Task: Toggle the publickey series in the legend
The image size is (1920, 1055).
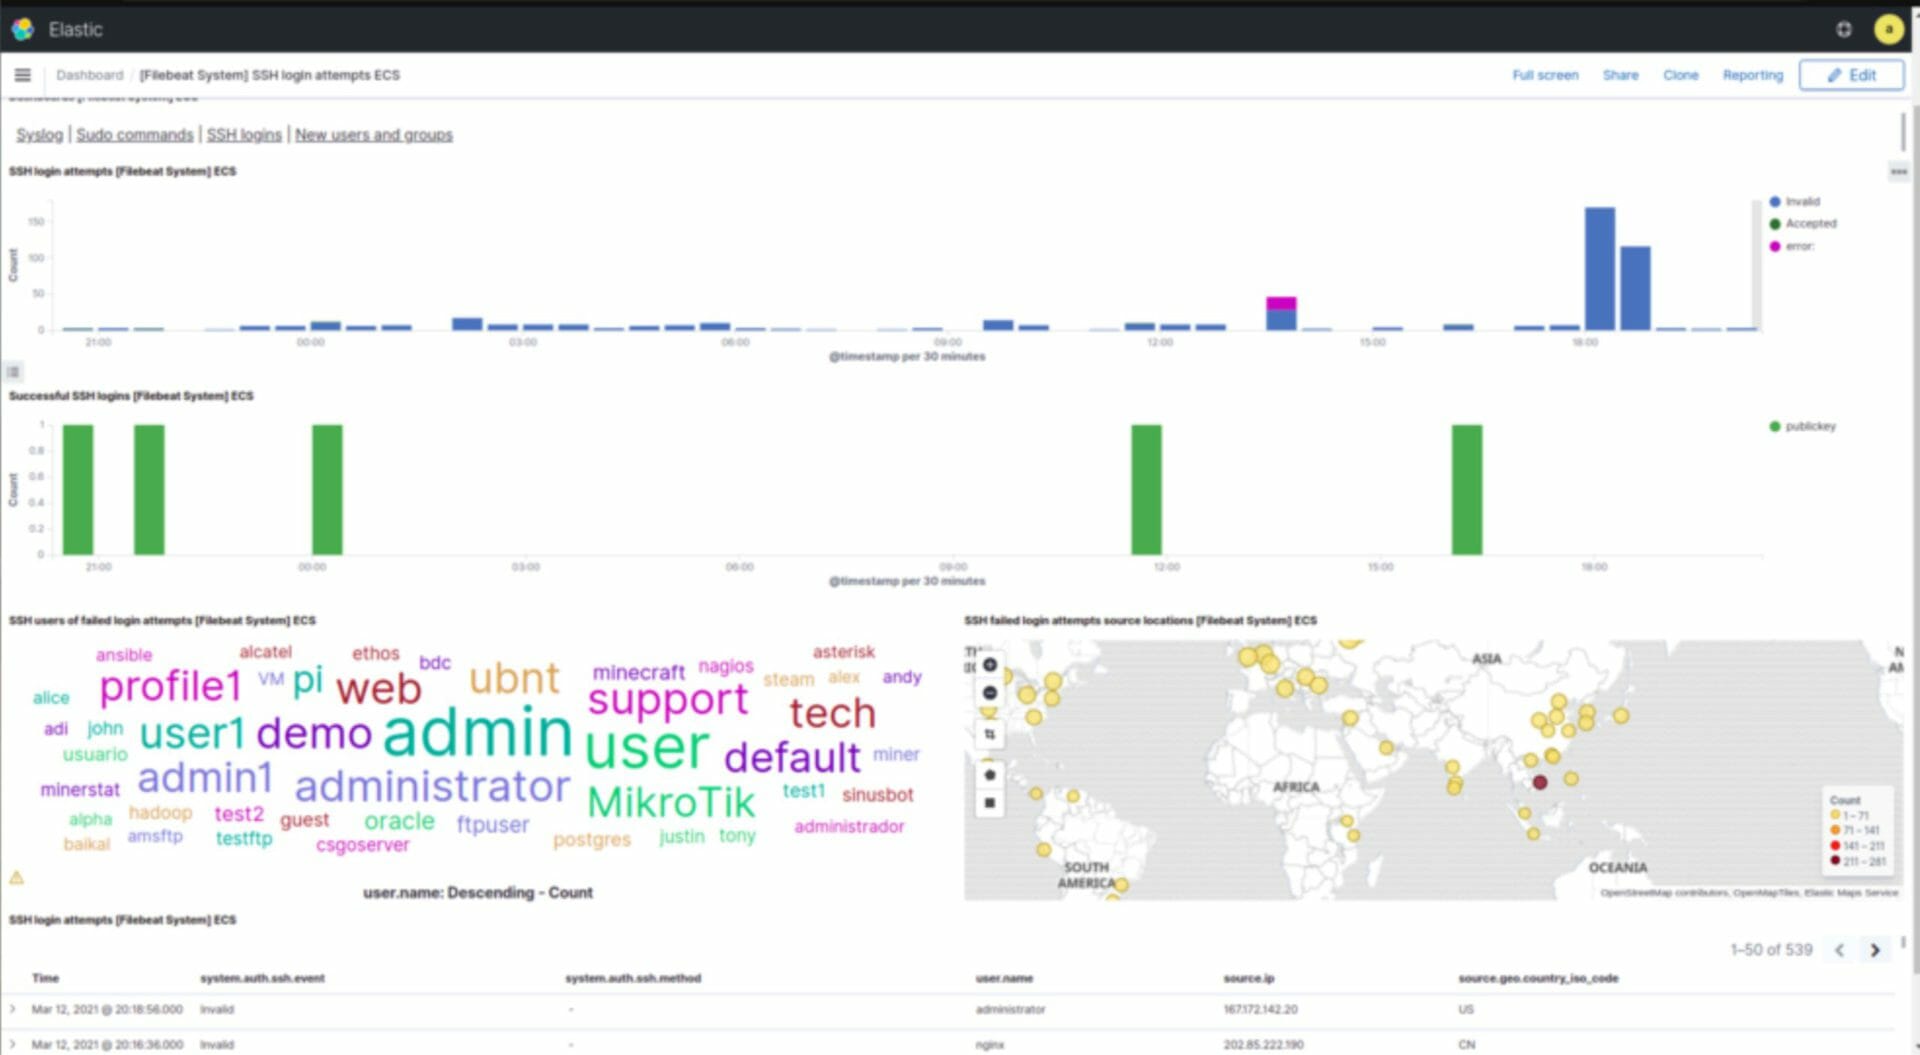Action: tap(1810, 427)
